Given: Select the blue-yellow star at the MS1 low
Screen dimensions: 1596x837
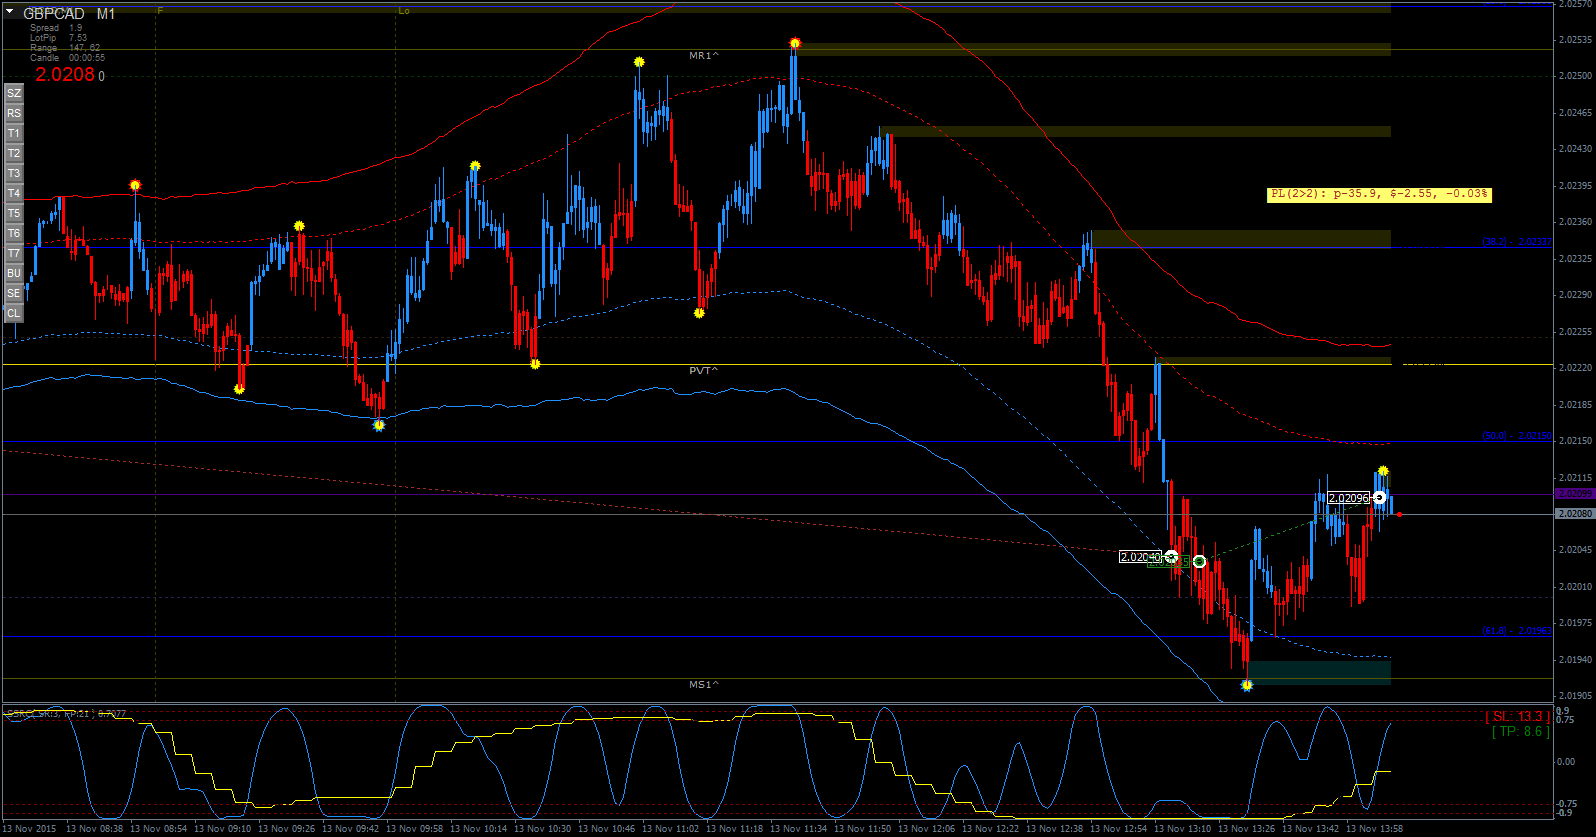Looking at the screenshot, I should [x=1247, y=685].
